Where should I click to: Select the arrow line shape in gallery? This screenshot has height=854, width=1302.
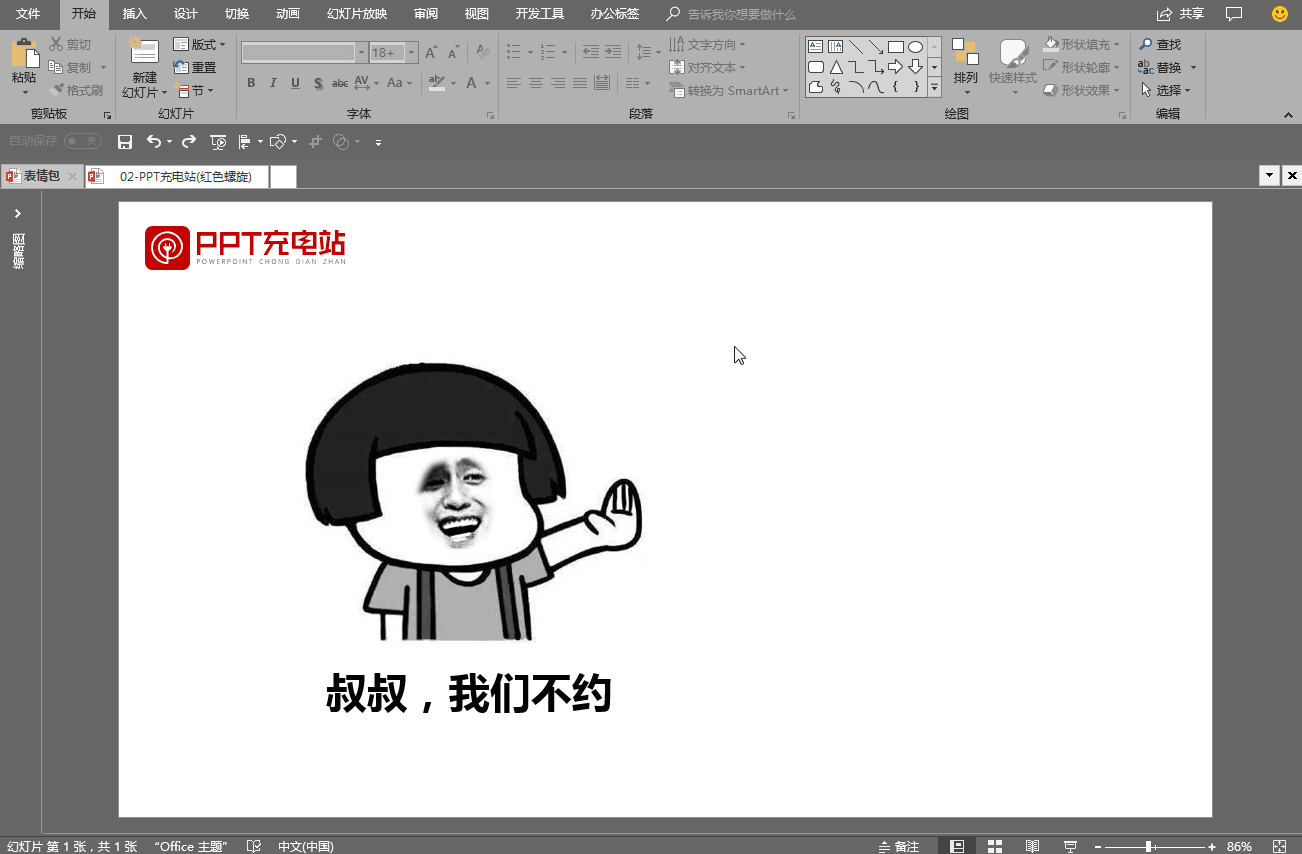click(x=875, y=46)
